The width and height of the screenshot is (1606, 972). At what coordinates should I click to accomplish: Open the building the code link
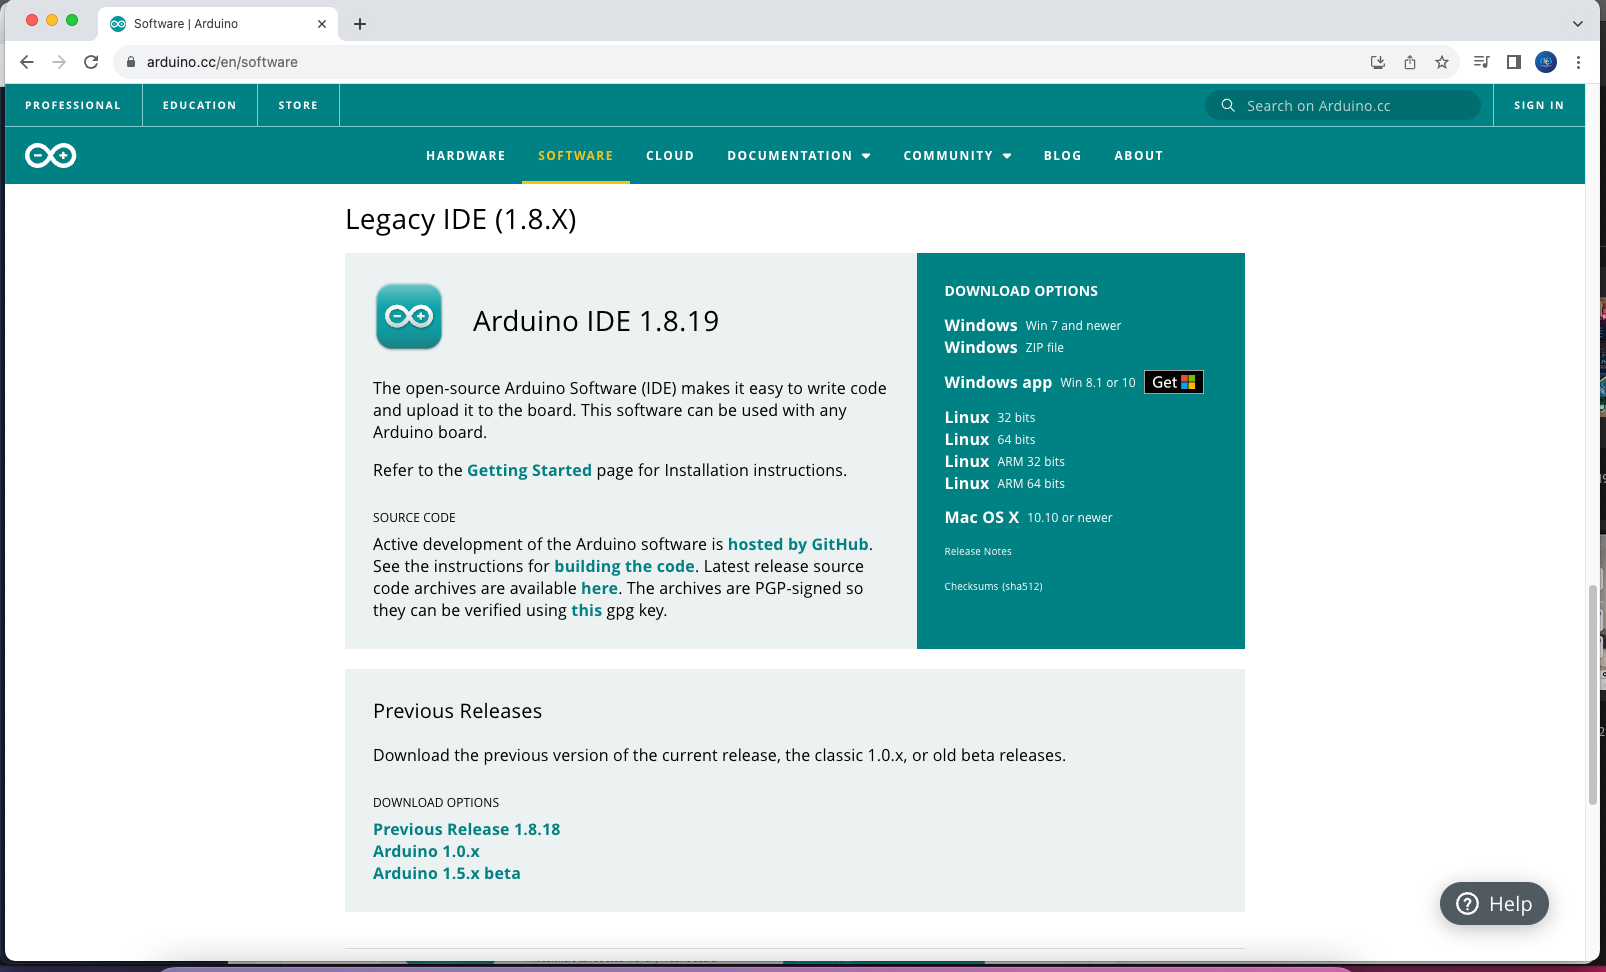click(624, 566)
